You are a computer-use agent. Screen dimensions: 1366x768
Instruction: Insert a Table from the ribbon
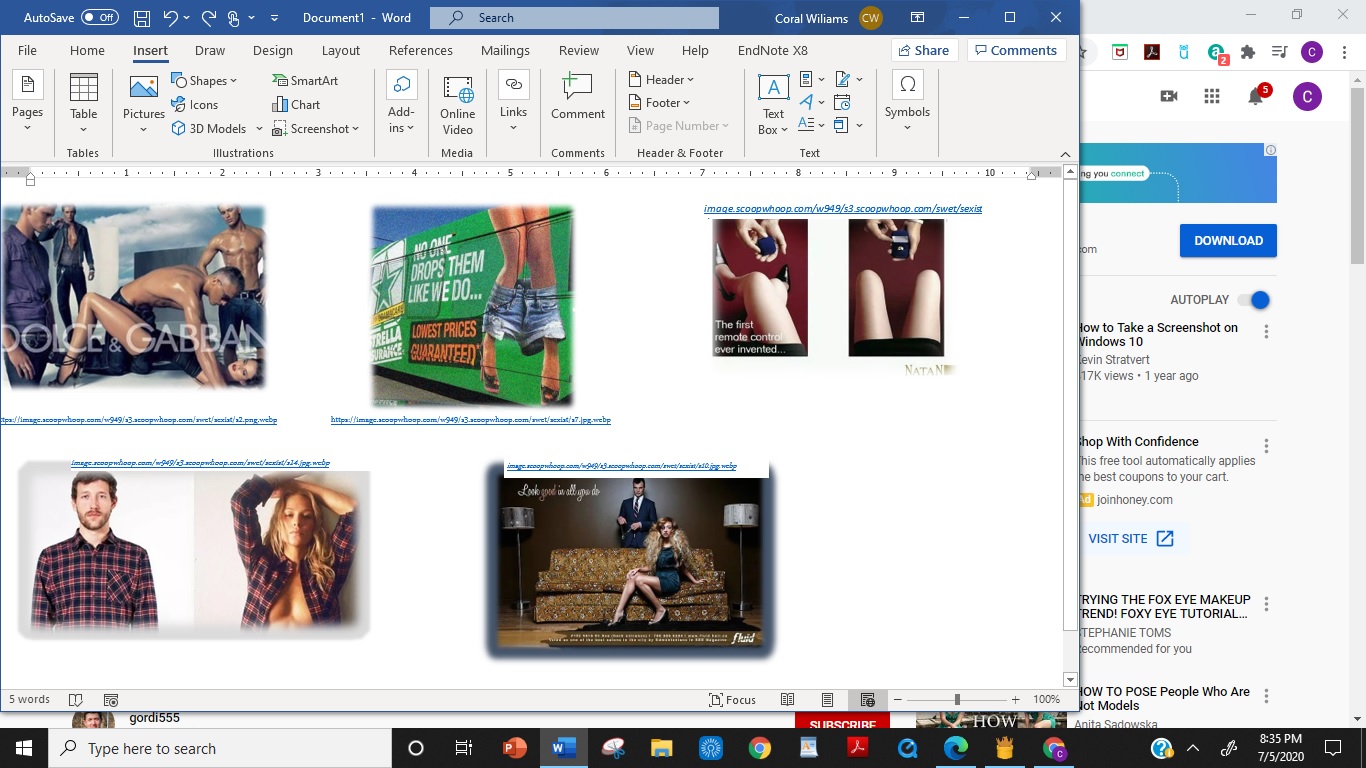[x=84, y=103]
